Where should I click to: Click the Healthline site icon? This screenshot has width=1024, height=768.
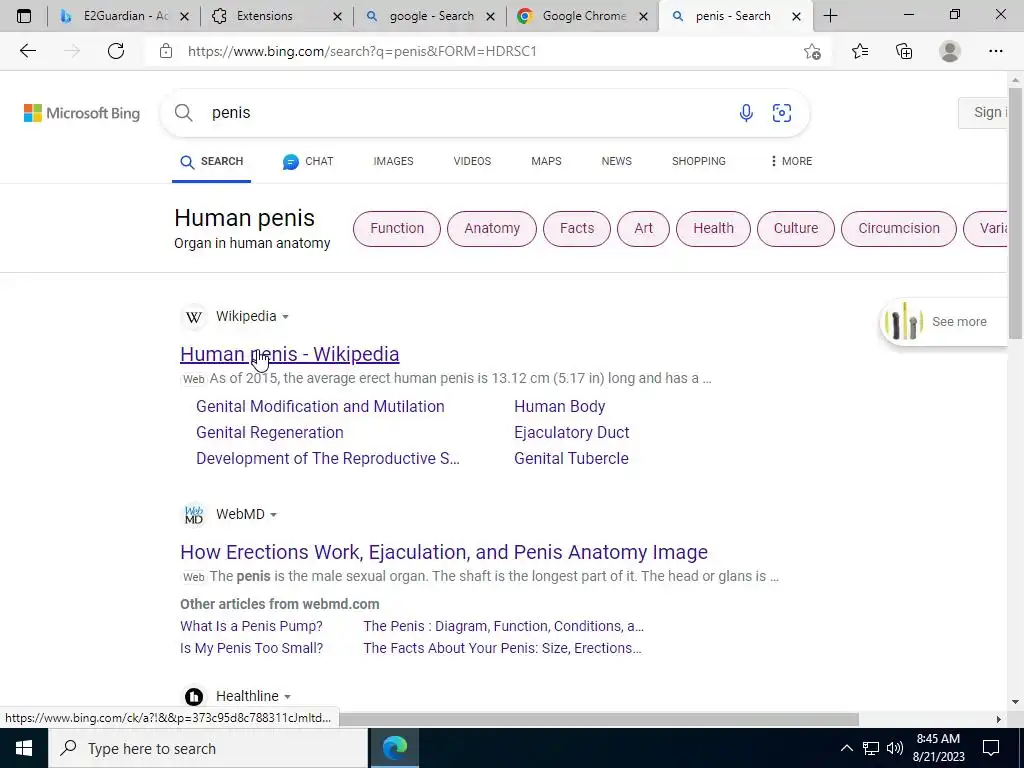[193, 696]
